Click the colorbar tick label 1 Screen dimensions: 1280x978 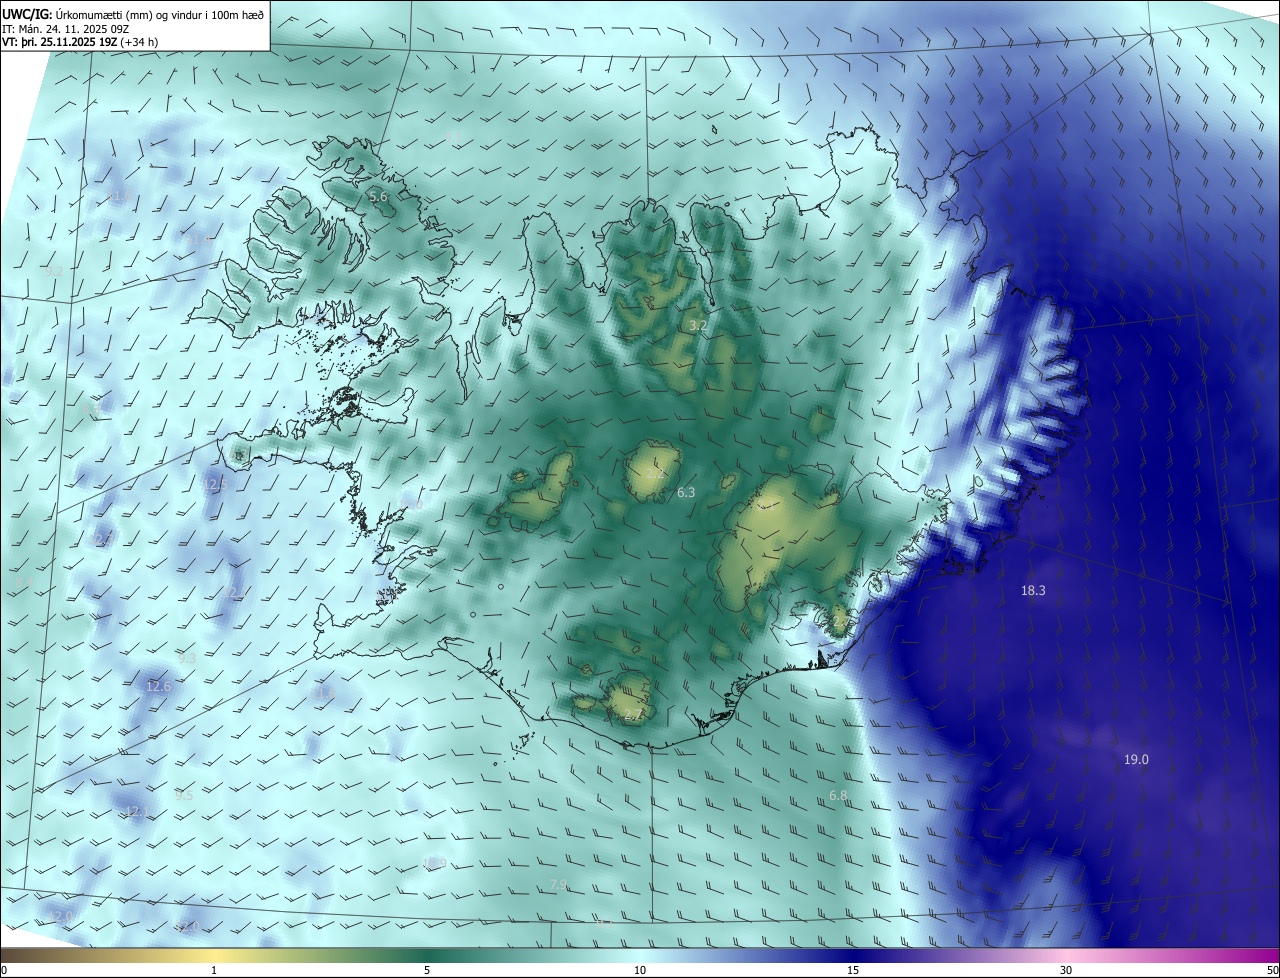pyautogui.click(x=214, y=970)
